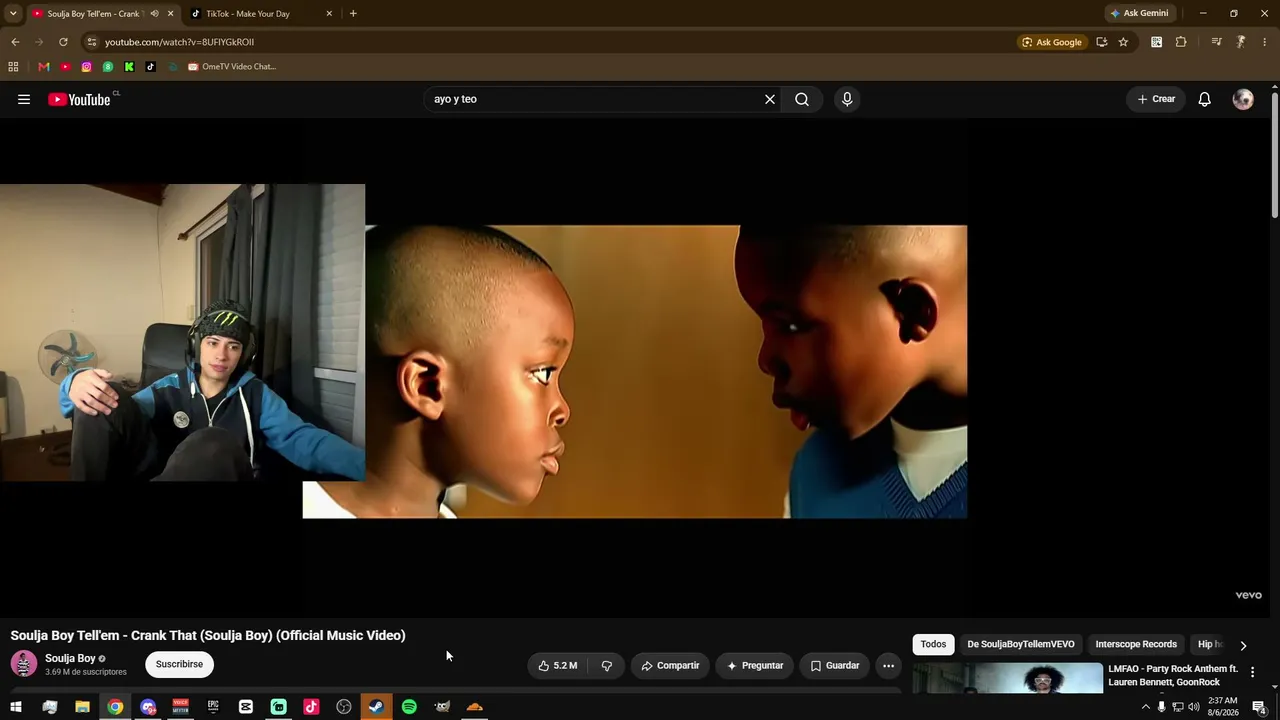Filter by Interscope Records chip
This screenshot has width=1280, height=720.
(1136, 645)
